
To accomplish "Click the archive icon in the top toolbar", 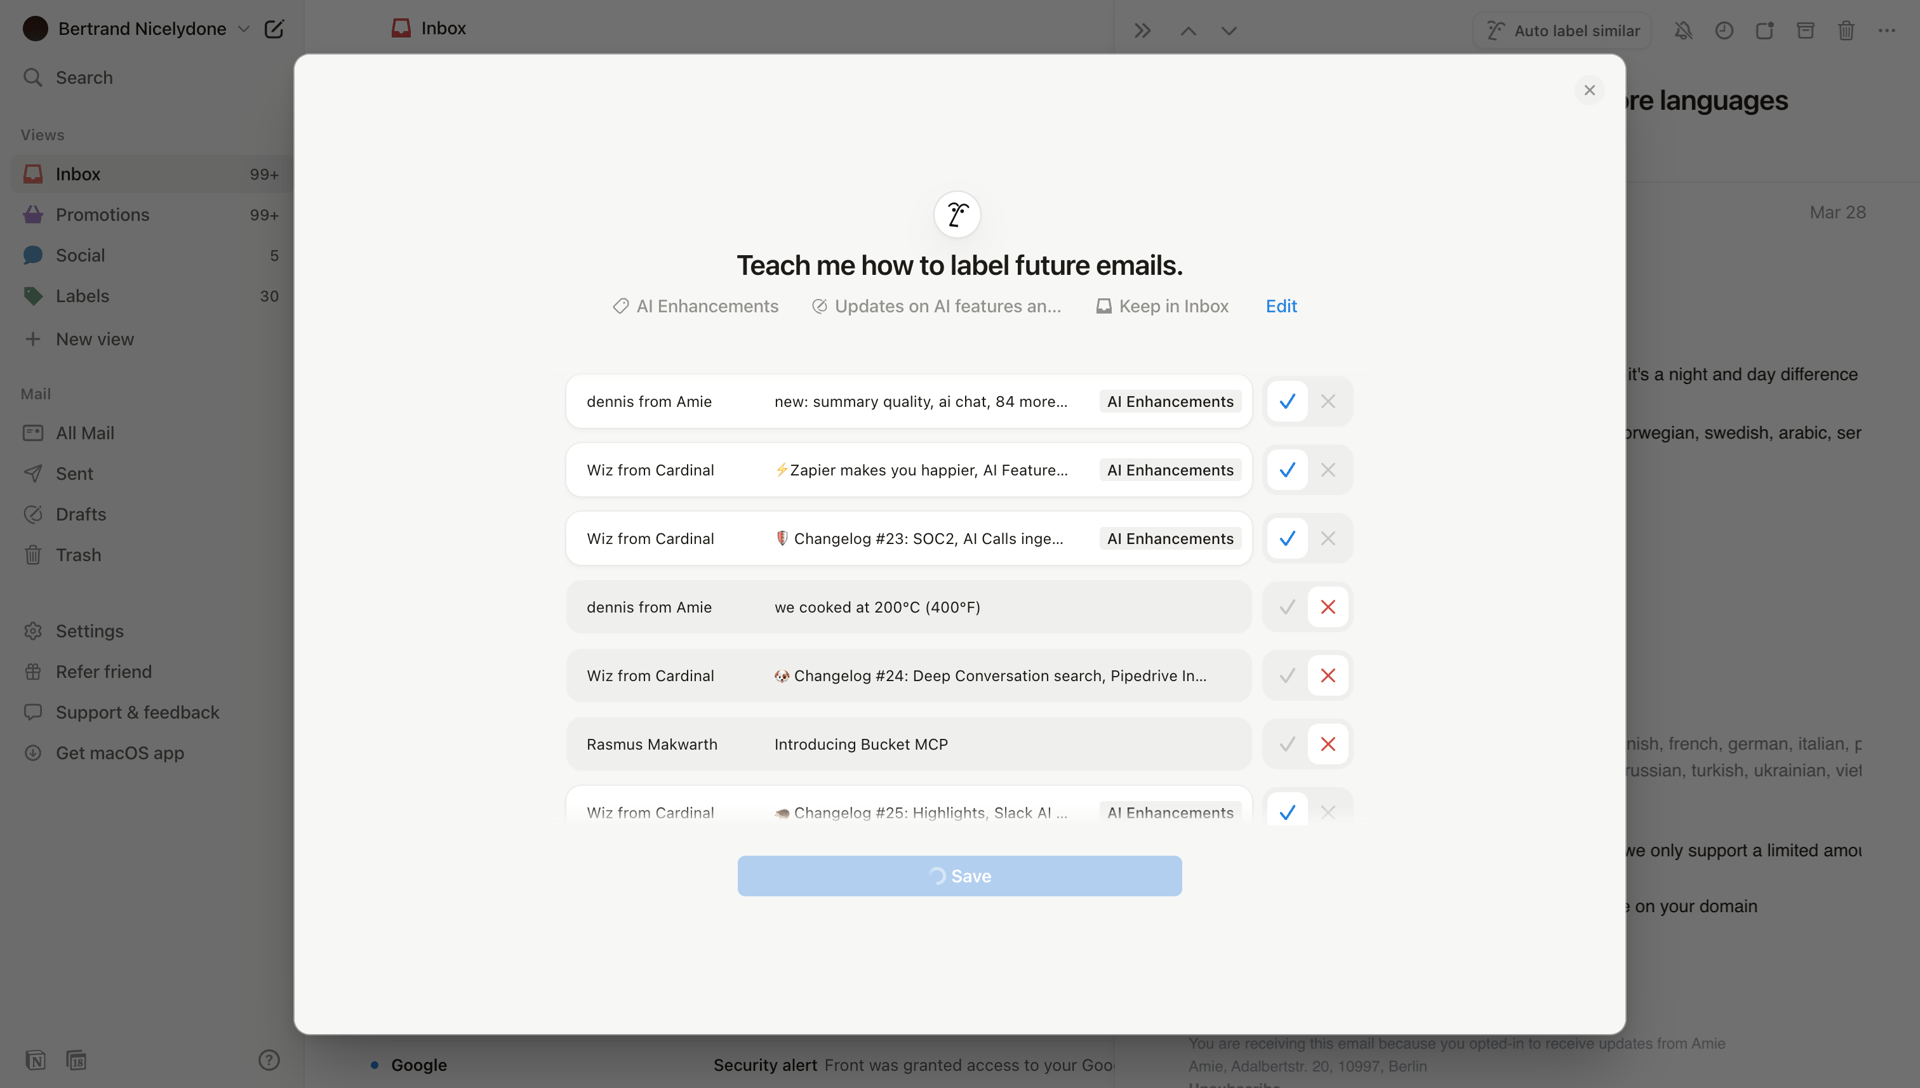I will click(x=1805, y=30).
